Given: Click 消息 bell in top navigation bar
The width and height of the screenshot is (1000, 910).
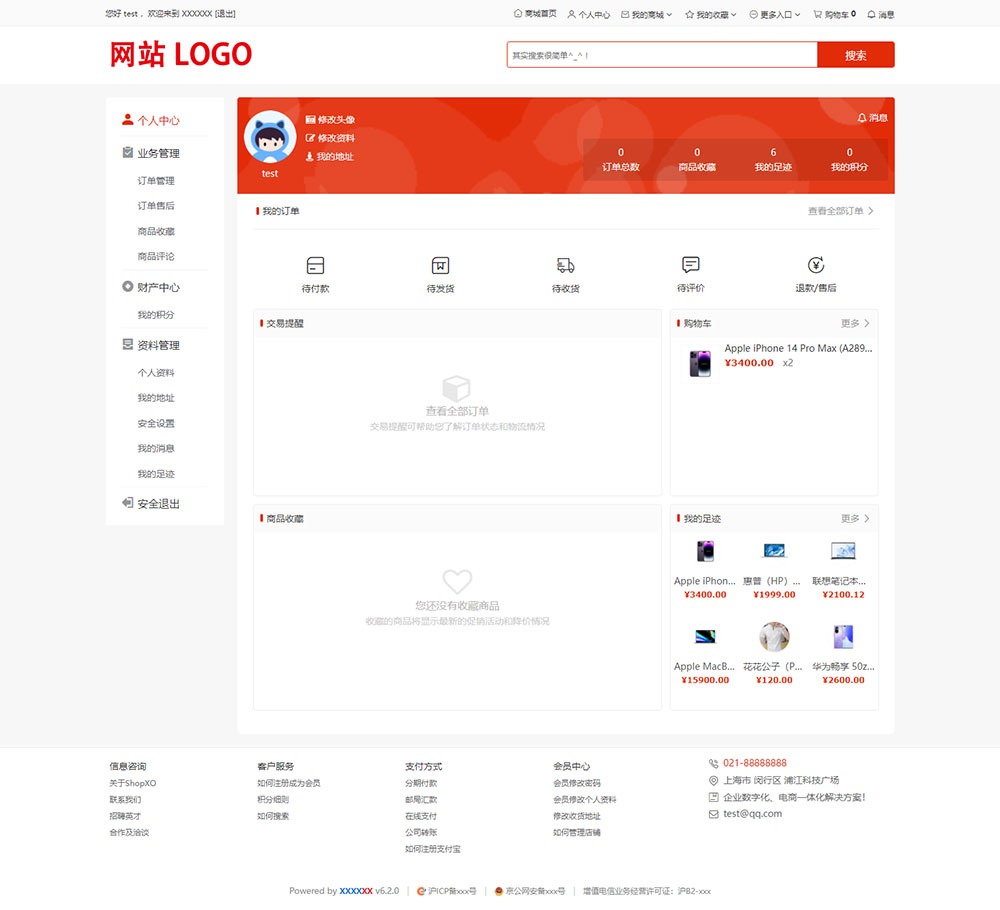Looking at the screenshot, I should [x=881, y=14].
